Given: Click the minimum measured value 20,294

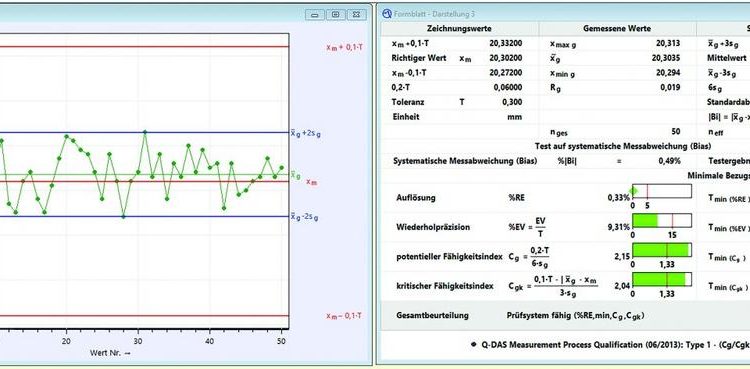Looking at the screenshot, I should [668, 73].
